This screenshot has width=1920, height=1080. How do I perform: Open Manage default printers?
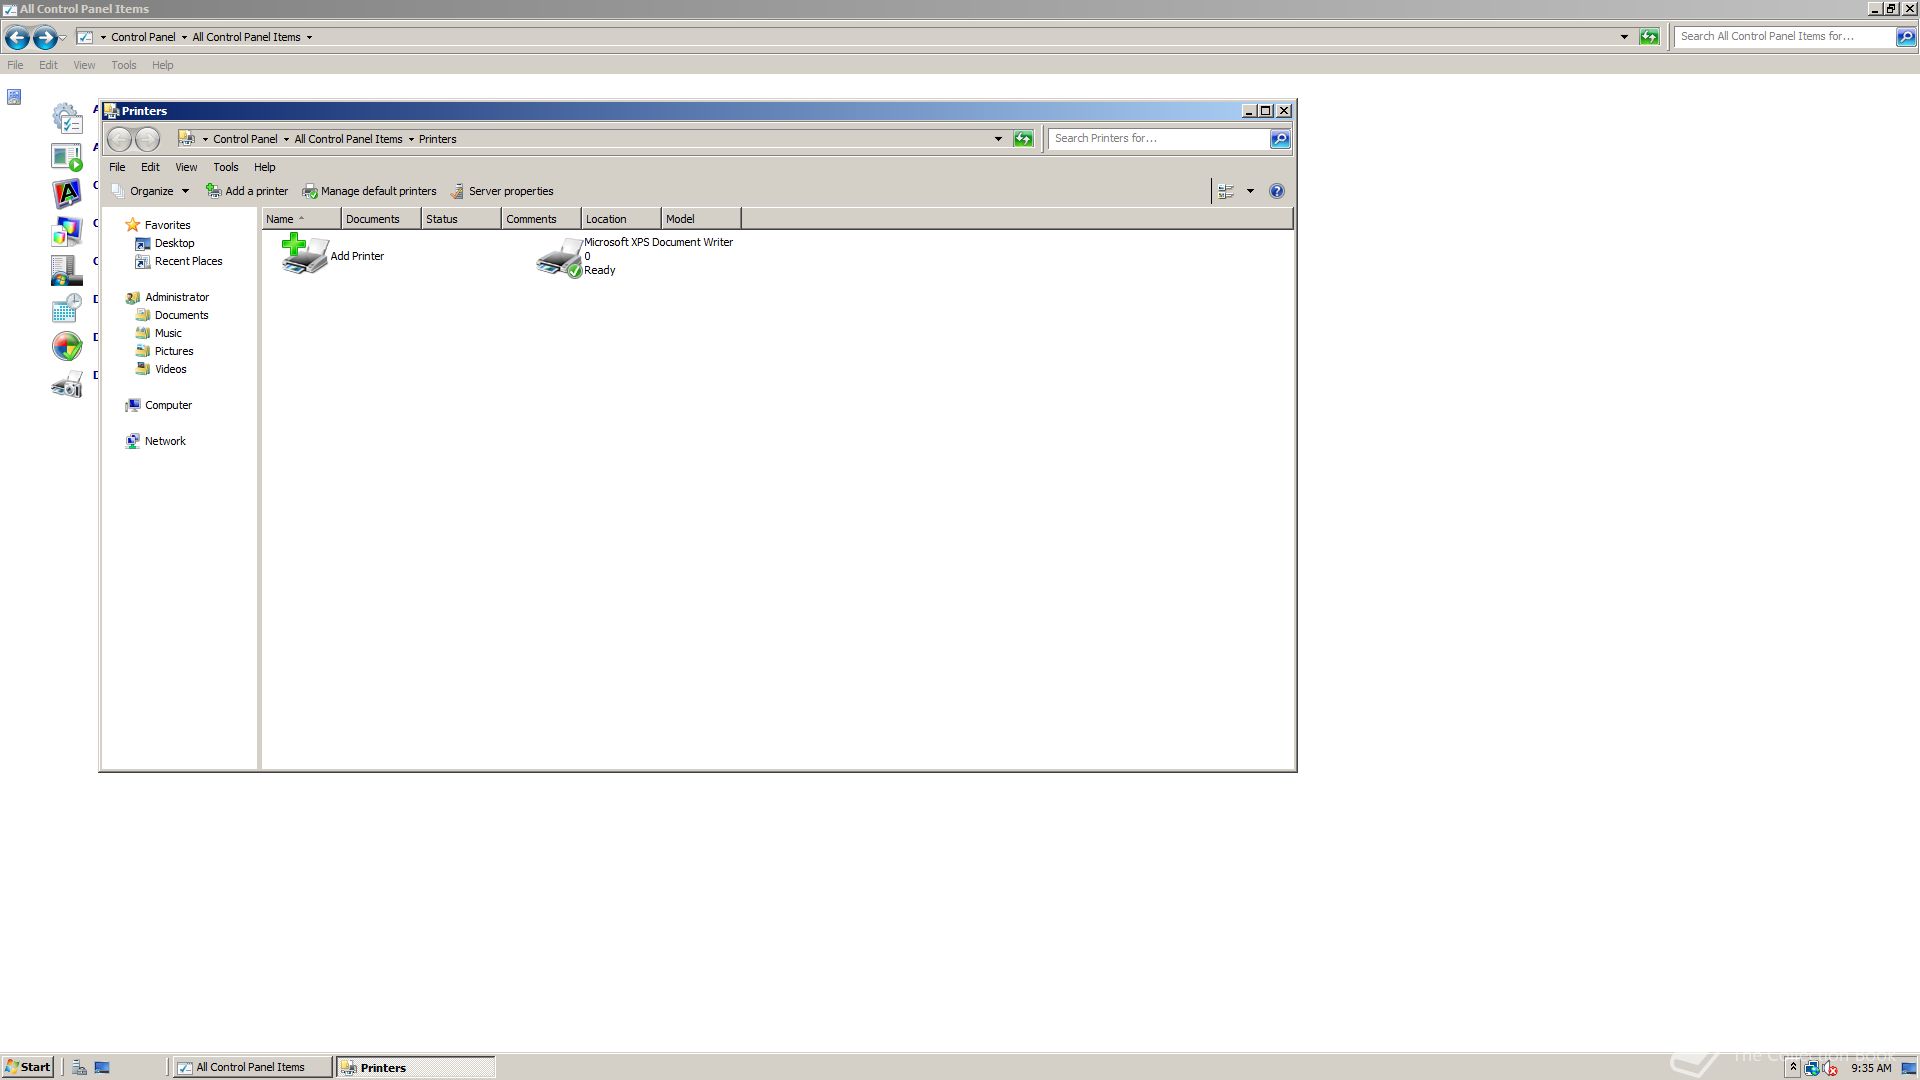pyautogui.click(x=369, y=191)
